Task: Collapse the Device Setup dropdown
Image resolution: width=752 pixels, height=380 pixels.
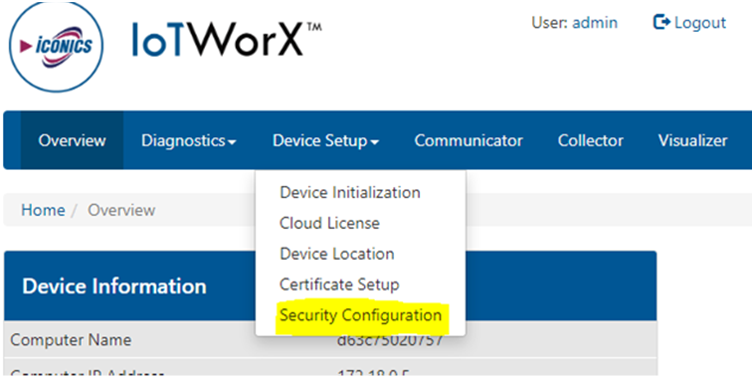Action: point(326,141)
